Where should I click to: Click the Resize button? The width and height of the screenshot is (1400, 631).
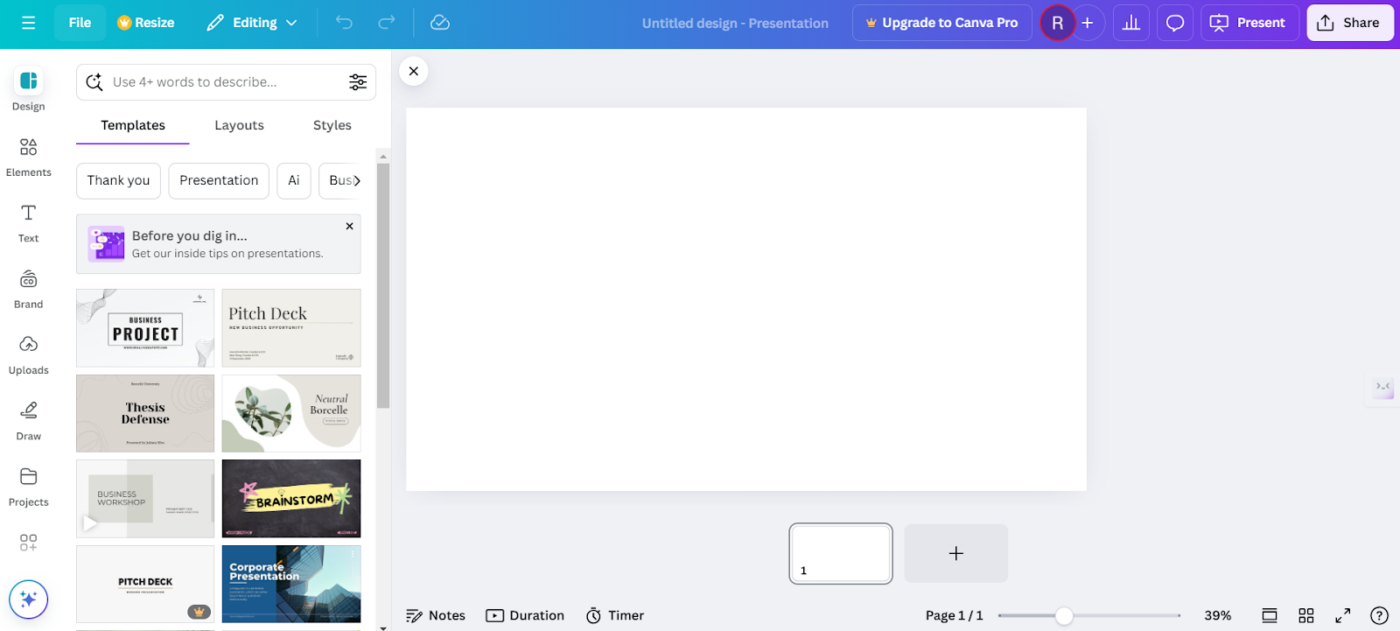146,23
